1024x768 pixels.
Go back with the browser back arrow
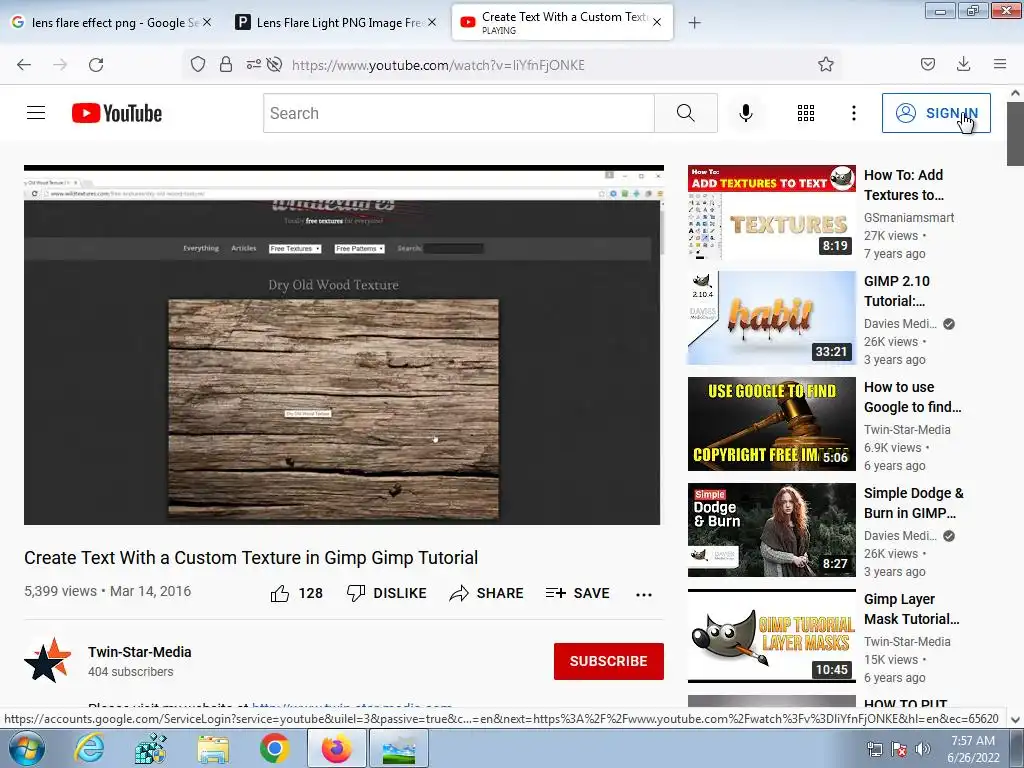click(x=24, y=65)
